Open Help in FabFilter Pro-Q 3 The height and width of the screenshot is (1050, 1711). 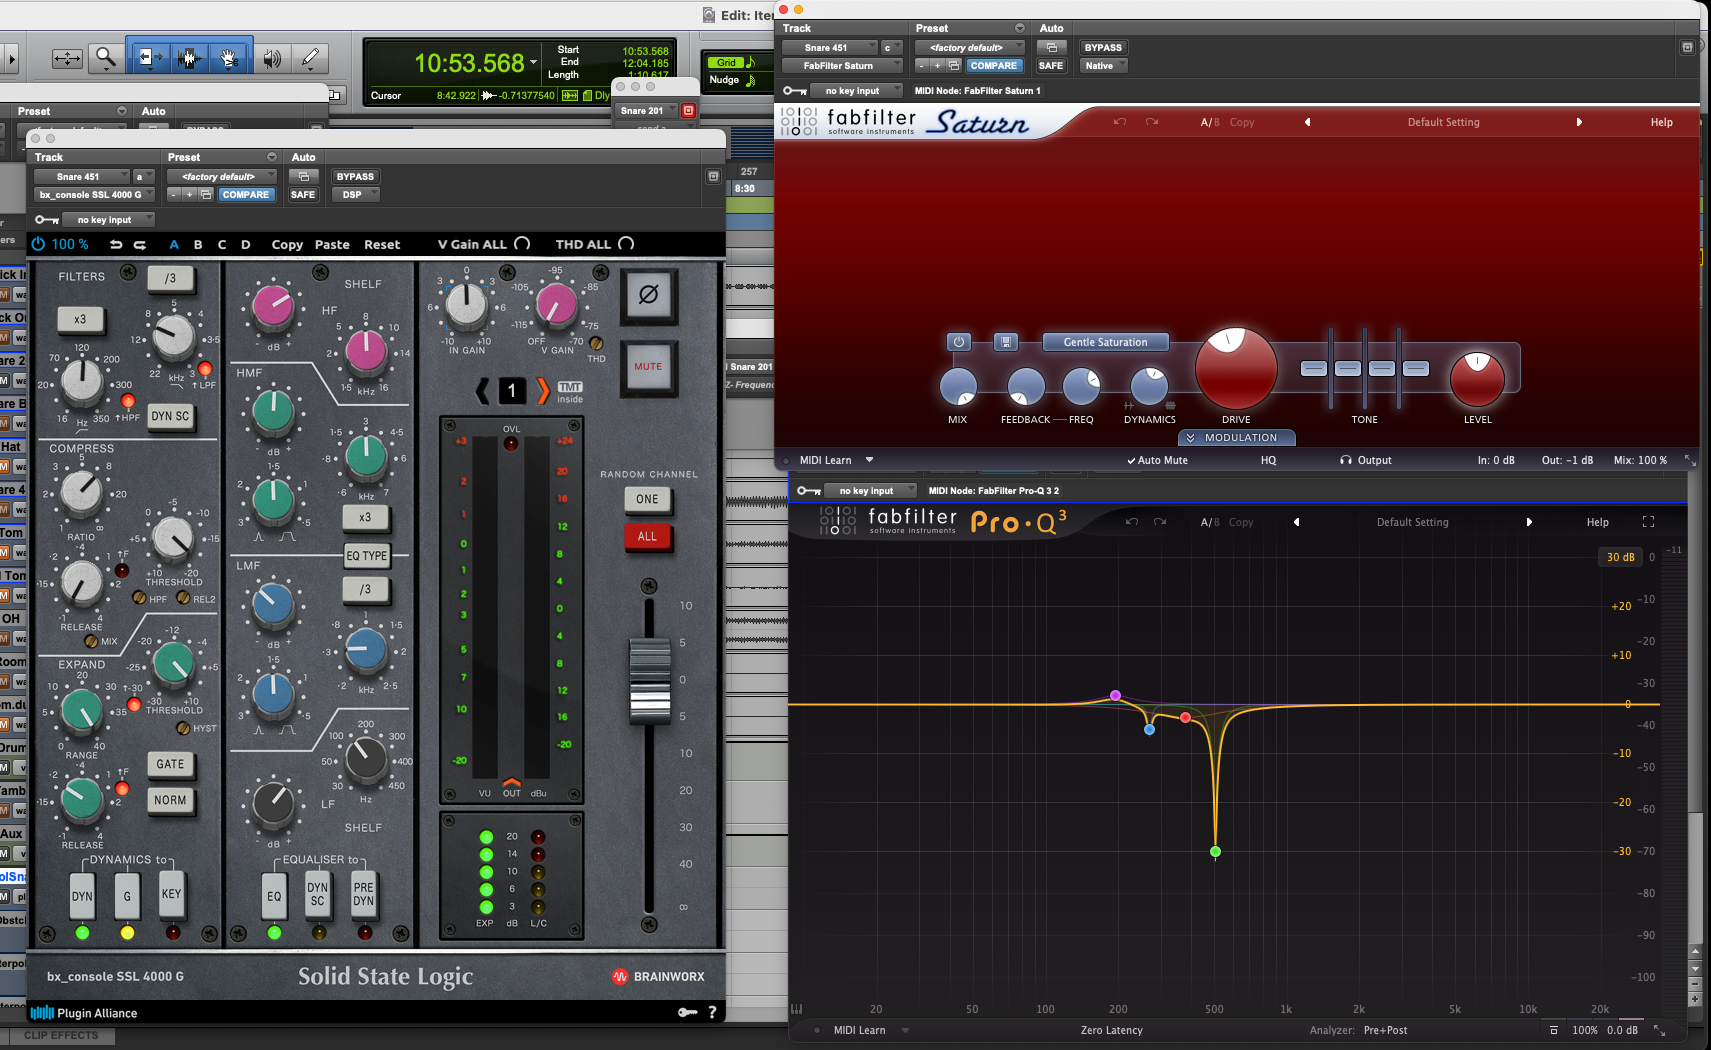coord(1597,522)
